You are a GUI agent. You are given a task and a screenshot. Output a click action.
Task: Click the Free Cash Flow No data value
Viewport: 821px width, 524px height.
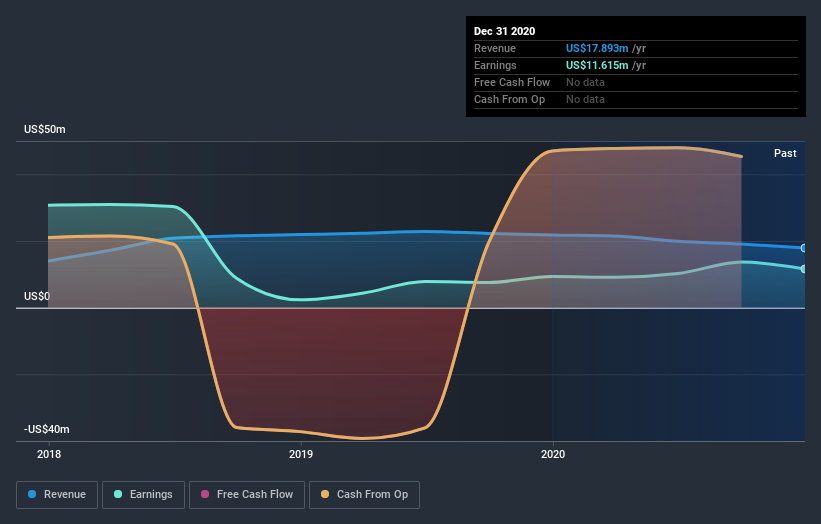pos(585,82)
